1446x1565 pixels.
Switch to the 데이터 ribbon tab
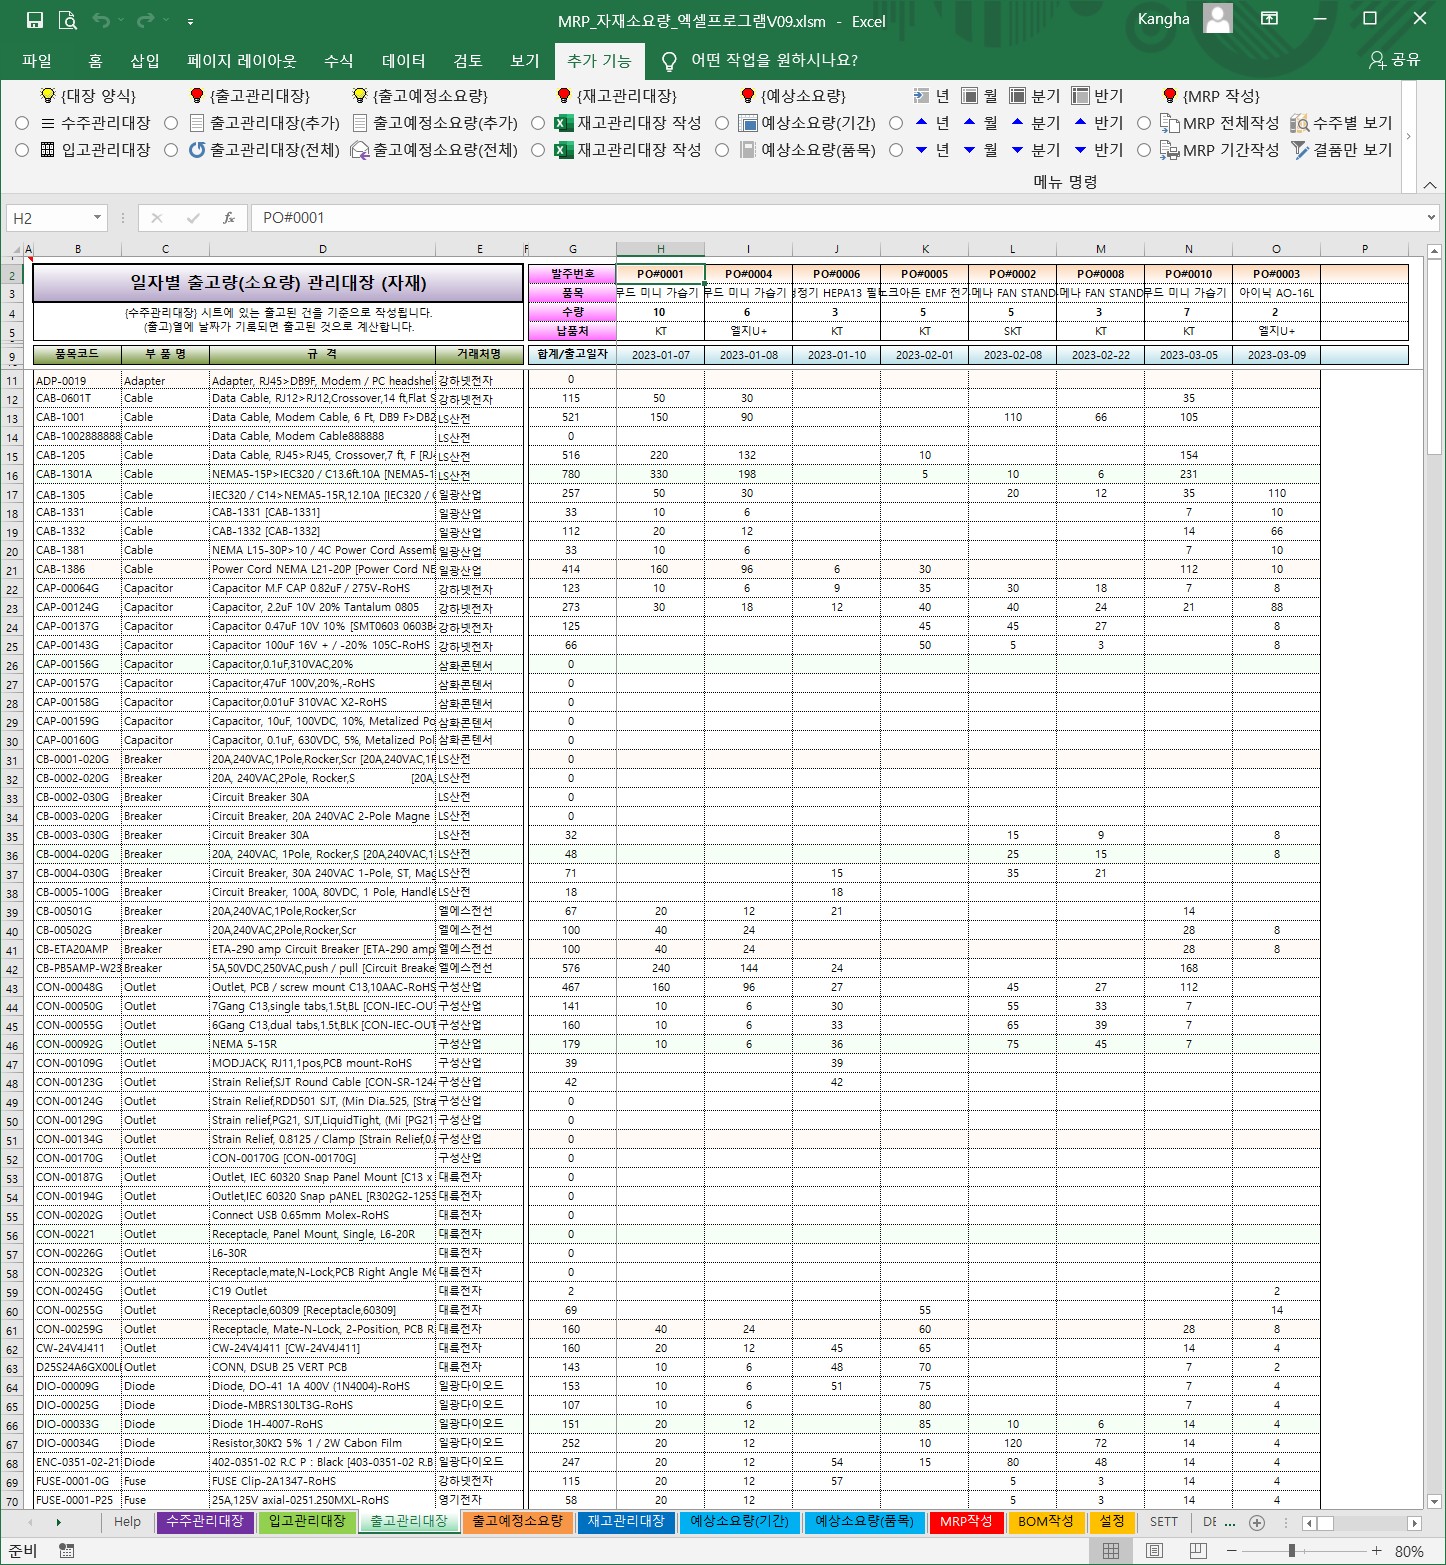404,60
